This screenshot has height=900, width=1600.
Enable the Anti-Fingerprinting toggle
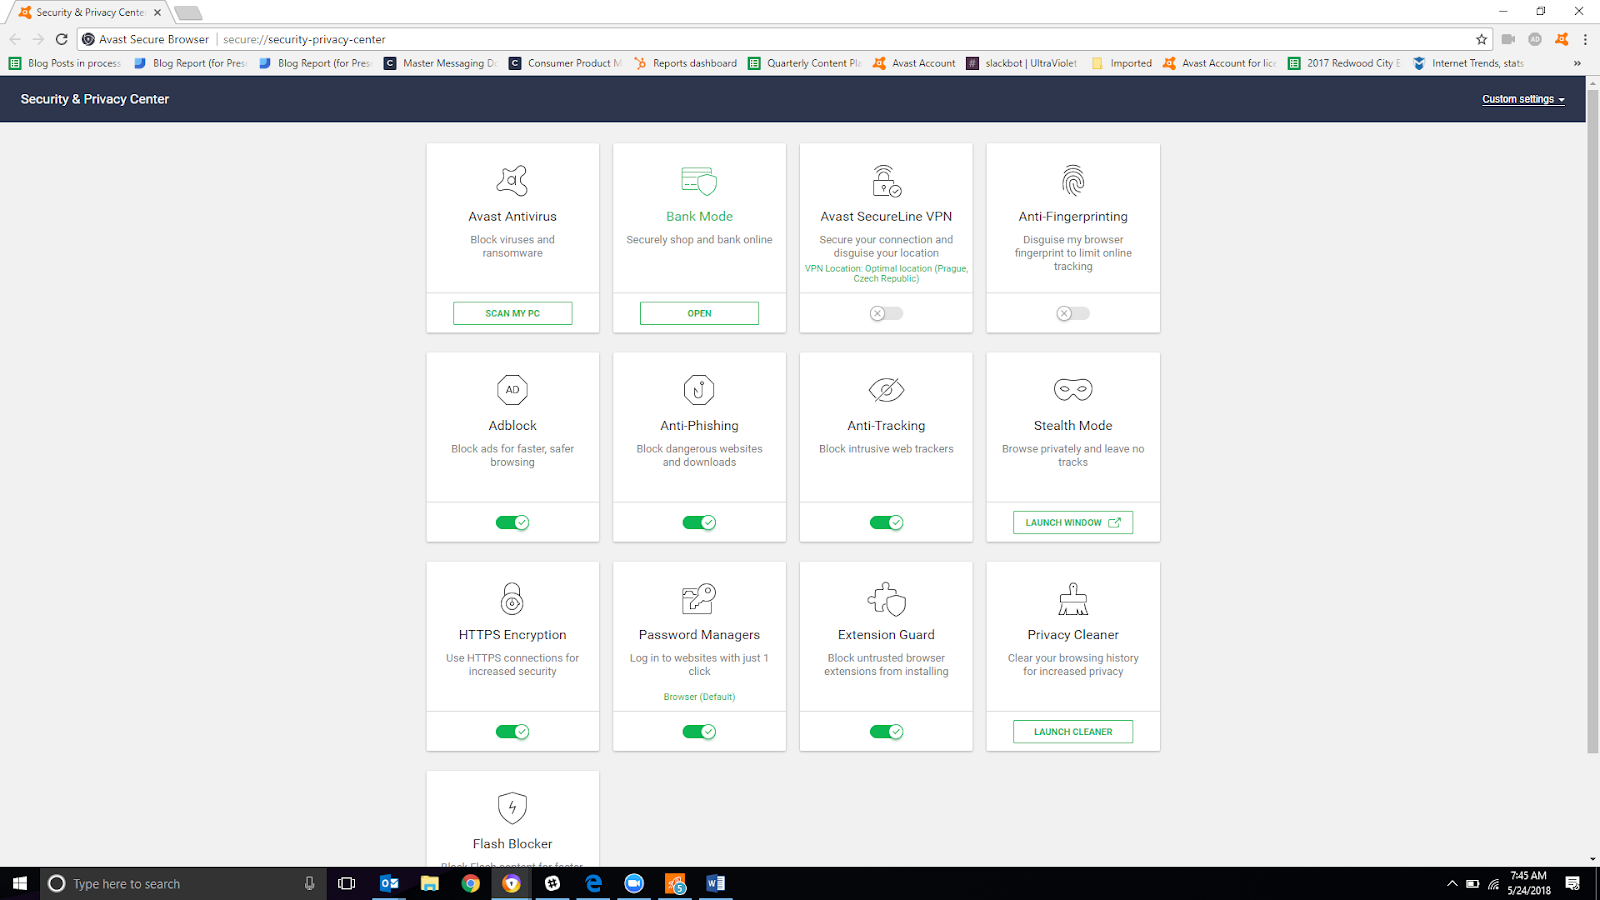[1073, 313]
